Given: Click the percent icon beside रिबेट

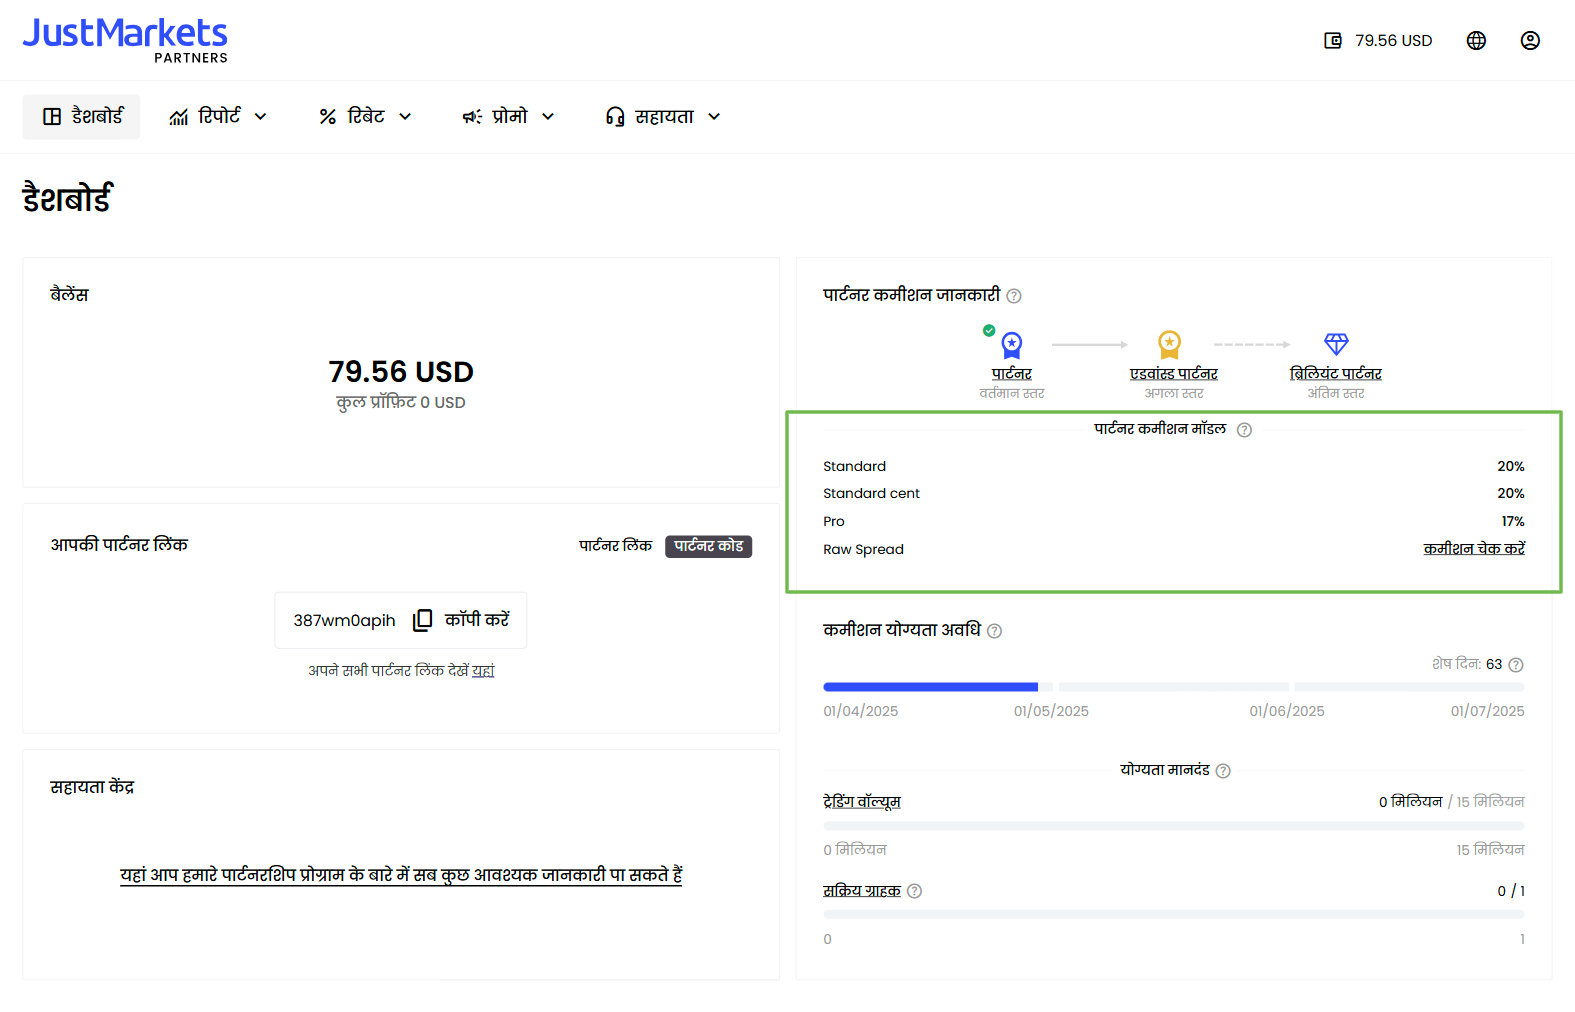Looking at the screenshot, I should 327,117.
